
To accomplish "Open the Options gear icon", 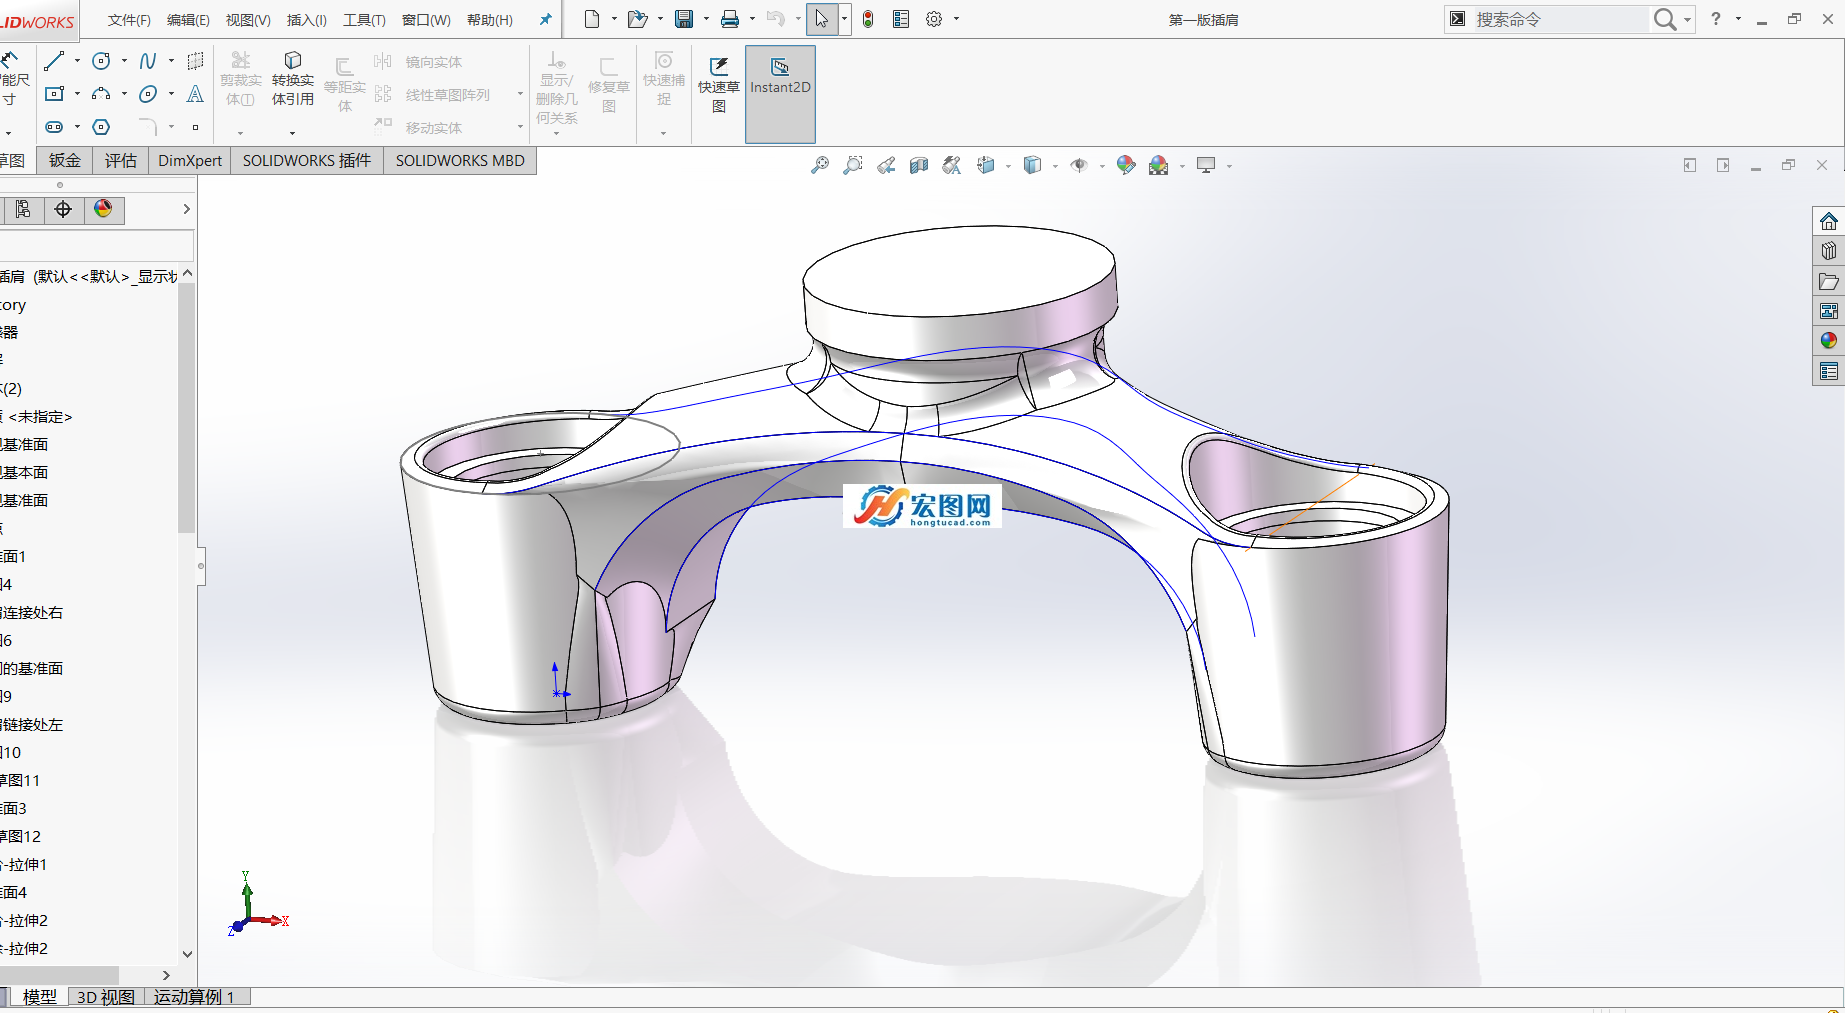I will click(934, 19).
